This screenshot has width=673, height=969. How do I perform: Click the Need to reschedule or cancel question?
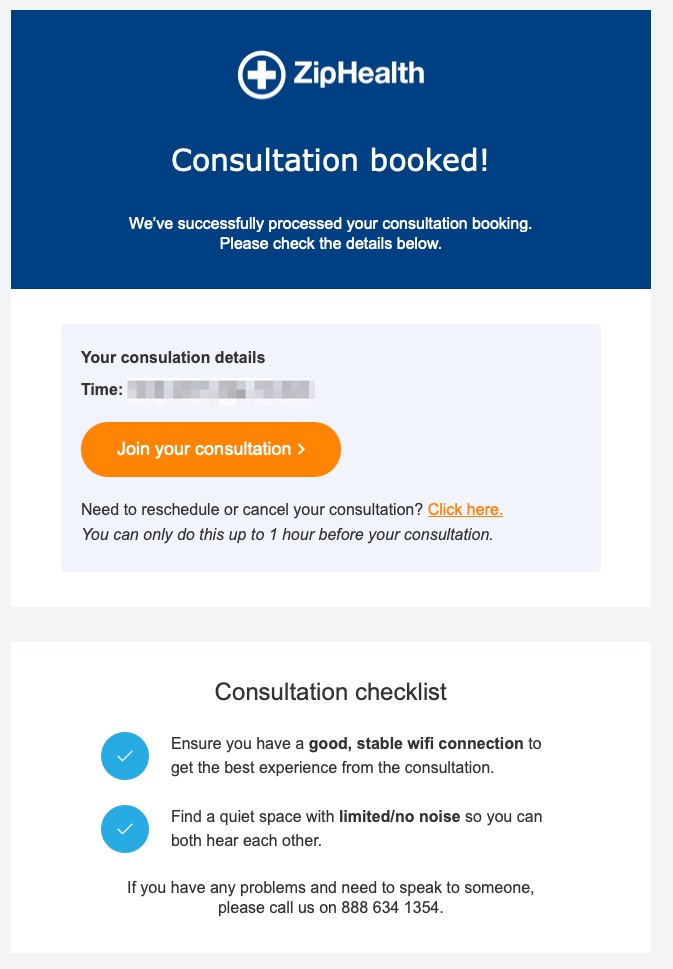252,509
